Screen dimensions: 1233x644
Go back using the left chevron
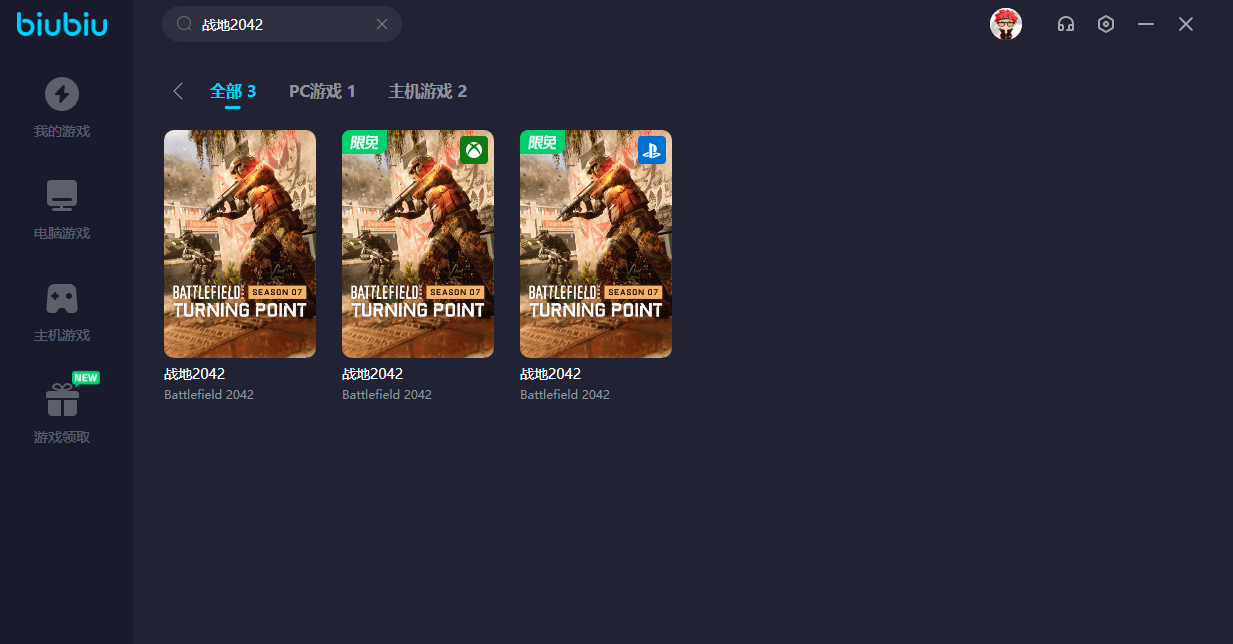(x=178, y=91)
